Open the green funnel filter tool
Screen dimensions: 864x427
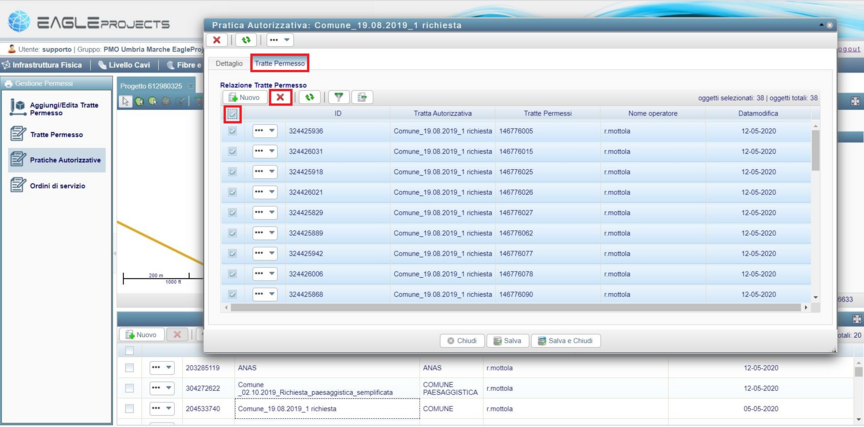click(339, 97)
